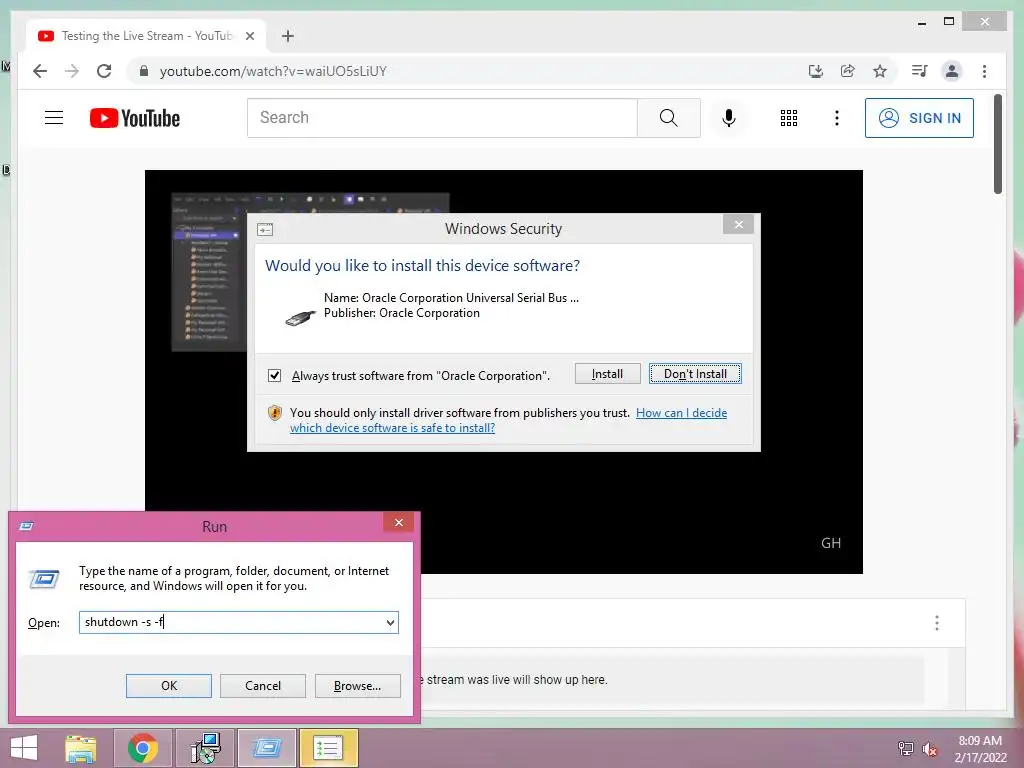Close the Run dialog
Screen dimensions: 1024x768
(398, 522)
